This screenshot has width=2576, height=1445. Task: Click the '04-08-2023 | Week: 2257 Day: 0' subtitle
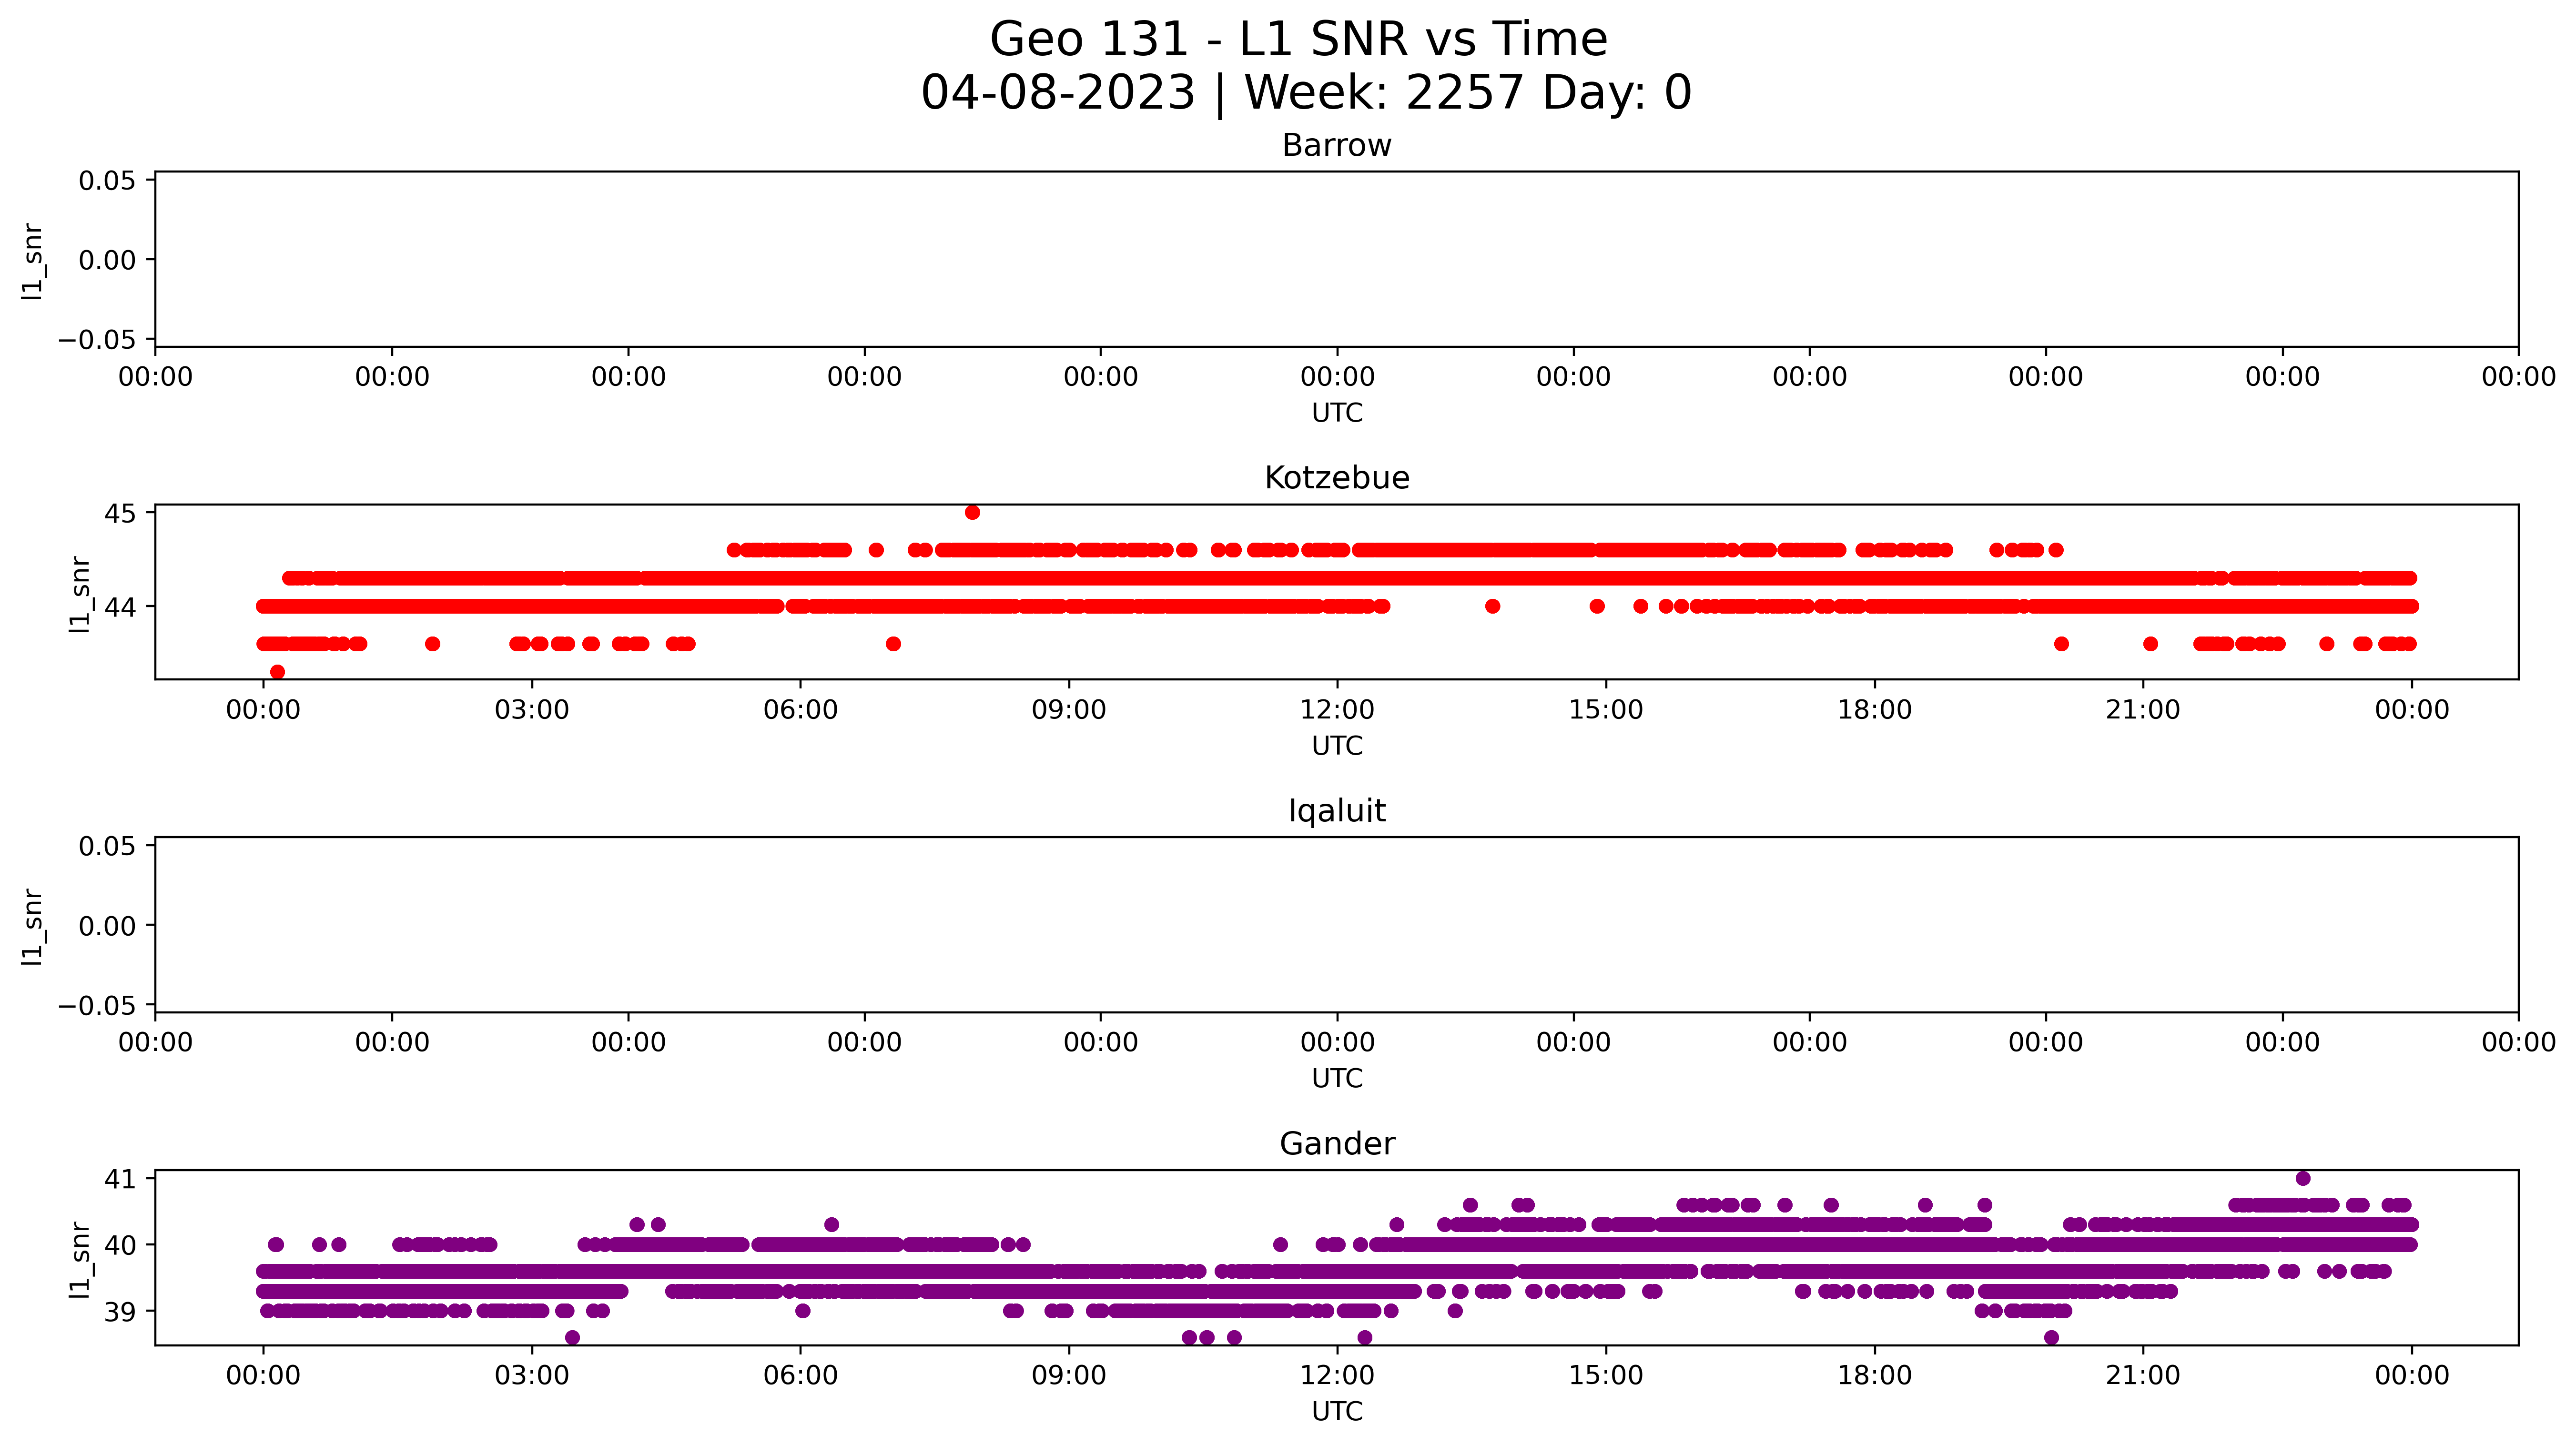pos(1306,93)
